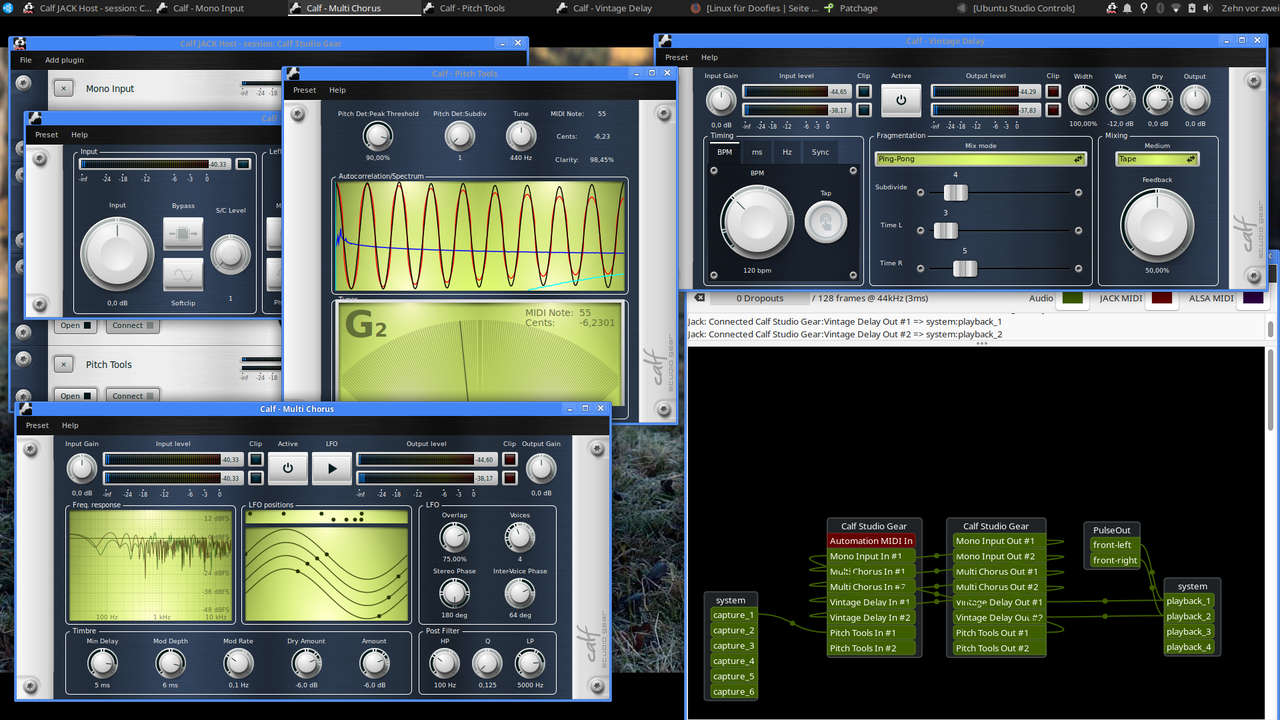Click the Subdivide slider handle
1280x720 pixels.
pos(955,193)
